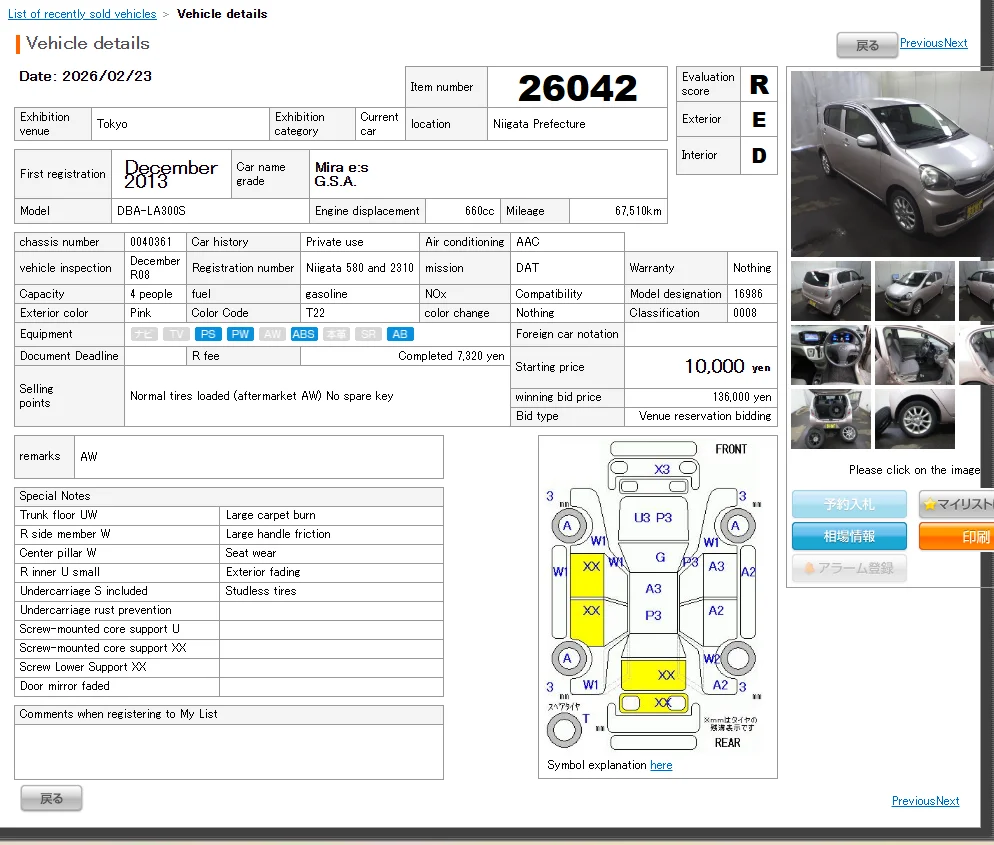994x845 pixels.
Task: Open the large main photo of the pink car
Action: [892, 164]
